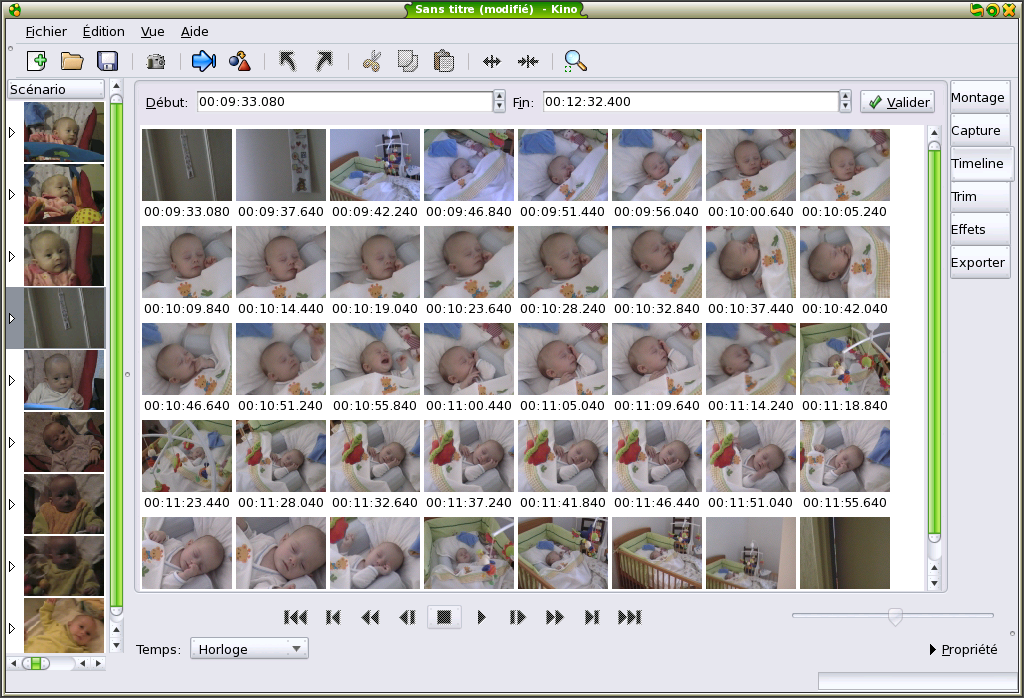Toggle the stop button in transport controls

click(444, 617)
